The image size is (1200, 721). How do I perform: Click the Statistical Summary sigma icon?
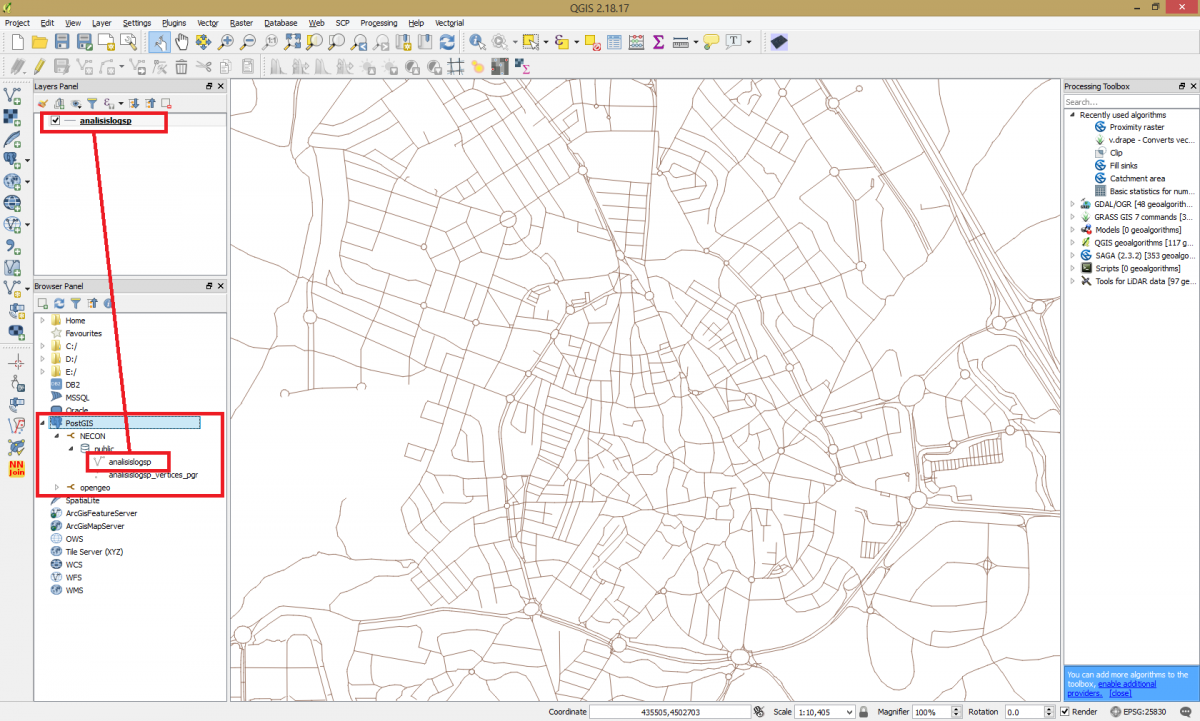coord(658,42)
